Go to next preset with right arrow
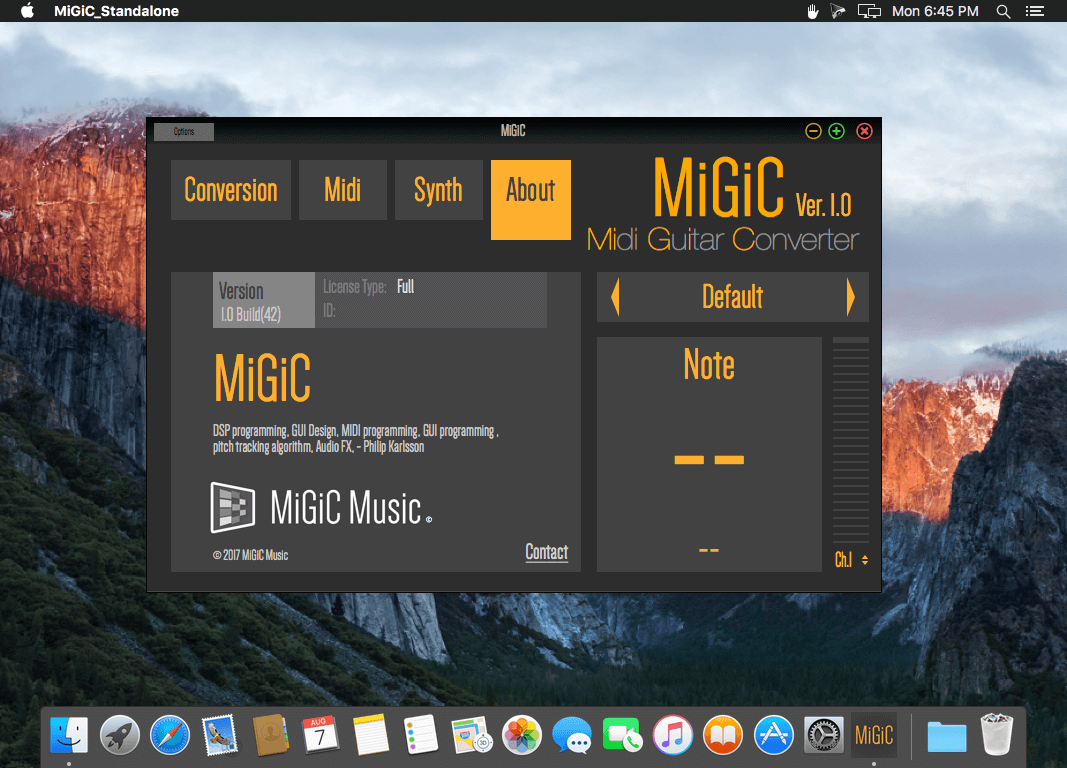 tap(851, 297)
